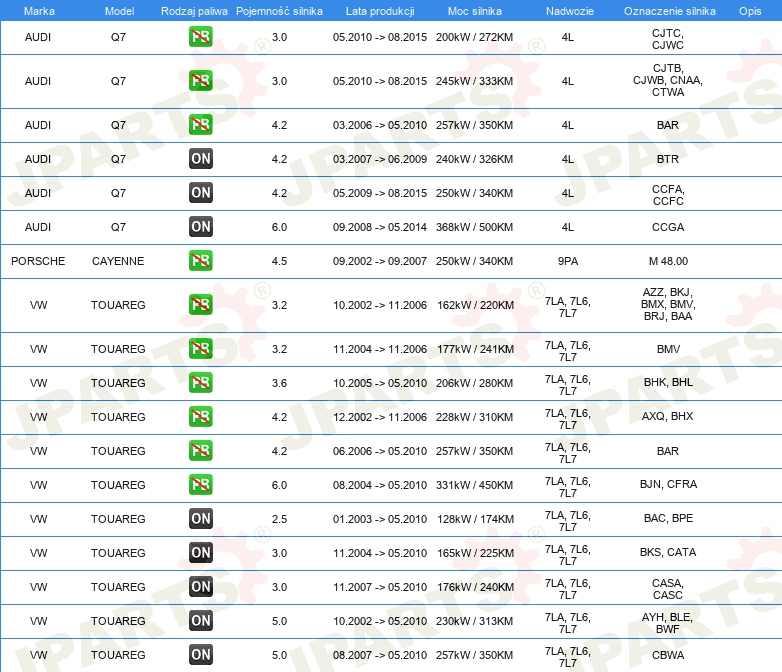
Task: Click power value 200kW / 272KM
Action: click(474, 37)
